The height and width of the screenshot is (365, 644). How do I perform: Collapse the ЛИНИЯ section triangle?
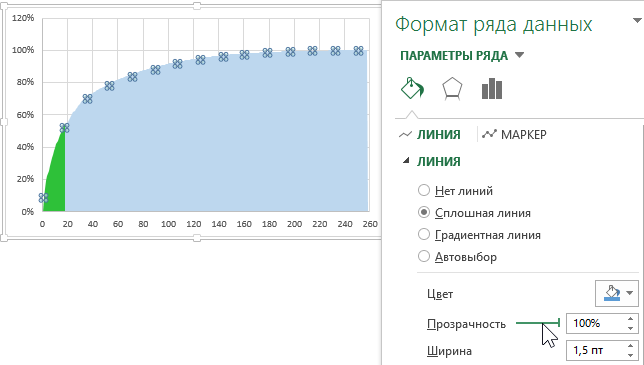tap(406, 161)
